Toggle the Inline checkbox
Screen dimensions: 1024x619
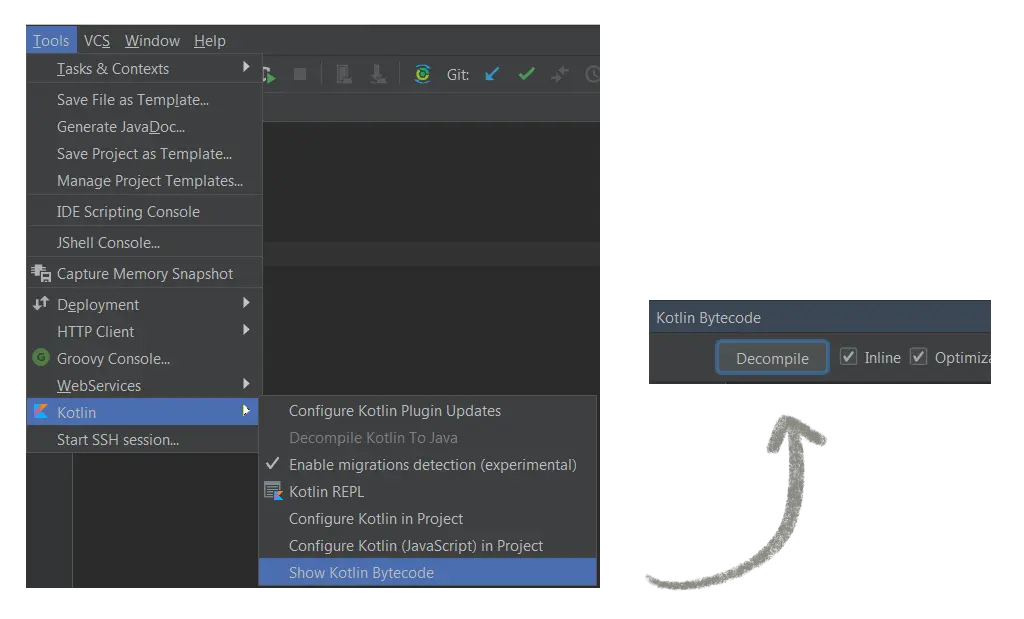tap(848, 357)
